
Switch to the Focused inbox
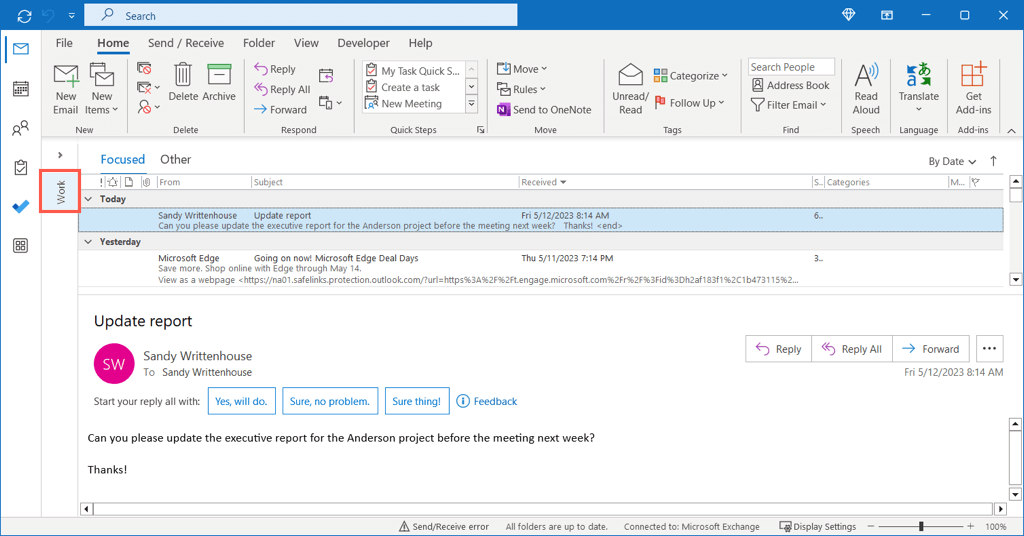[x=122, y=159]
